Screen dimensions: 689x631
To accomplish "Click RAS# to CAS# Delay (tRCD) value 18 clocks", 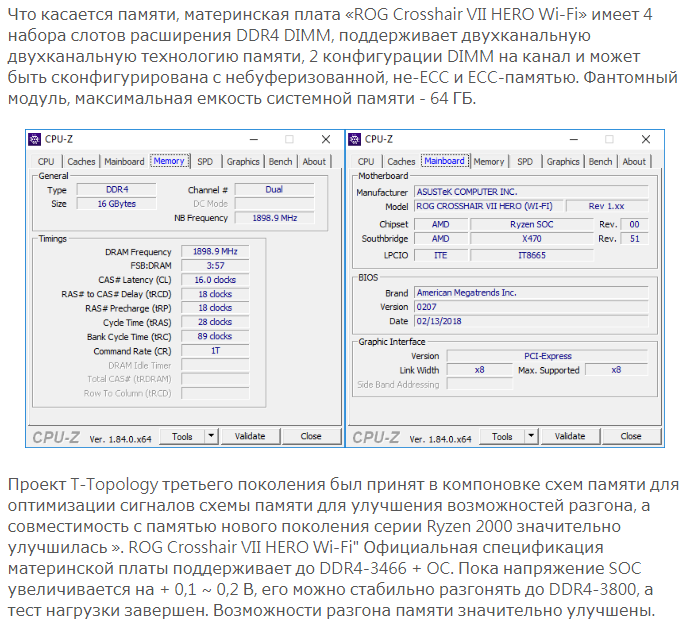I will [x=215, y=294].
